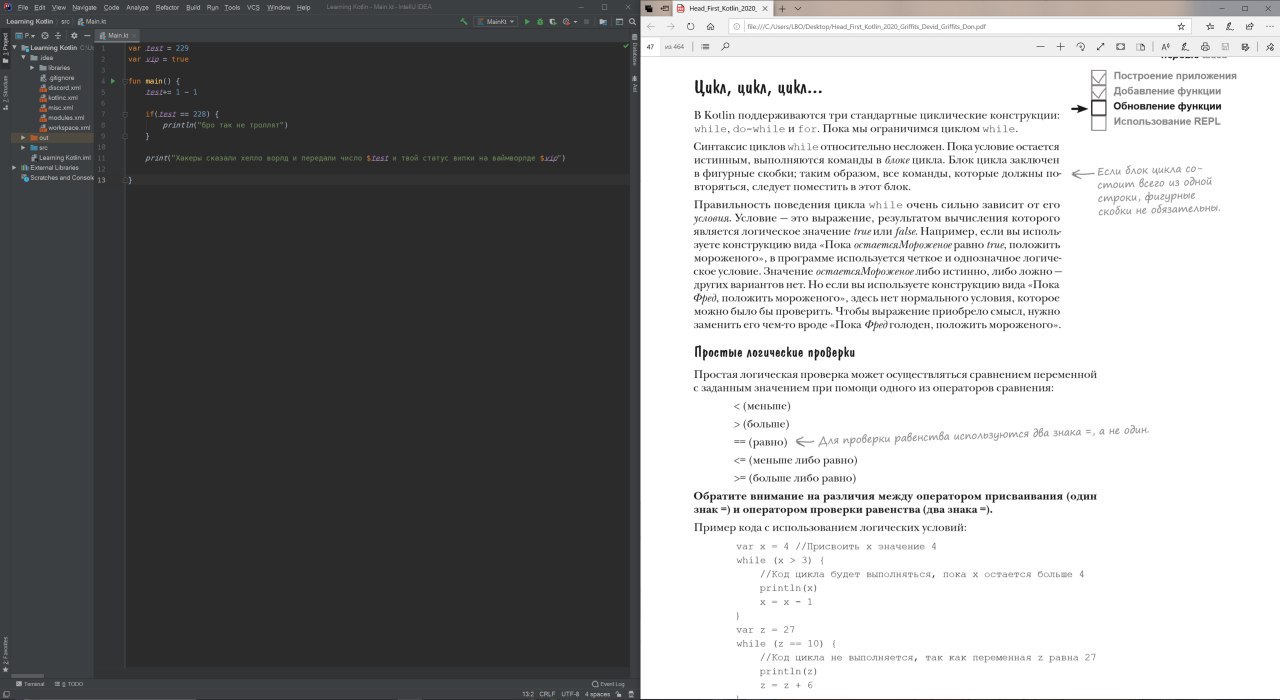Viewport: 1280px width, 700px height.
Task: Go to home page icon in Edge
Action: click(710, 26)
